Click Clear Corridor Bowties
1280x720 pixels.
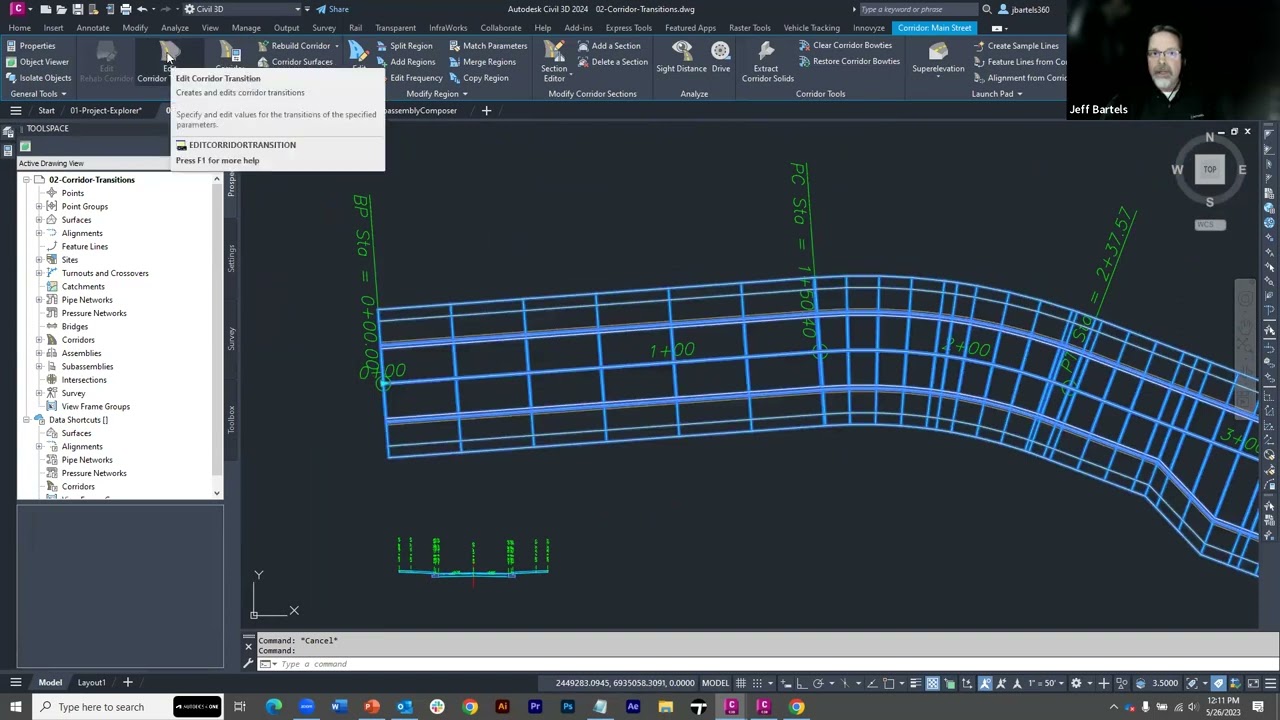point(845,46)
